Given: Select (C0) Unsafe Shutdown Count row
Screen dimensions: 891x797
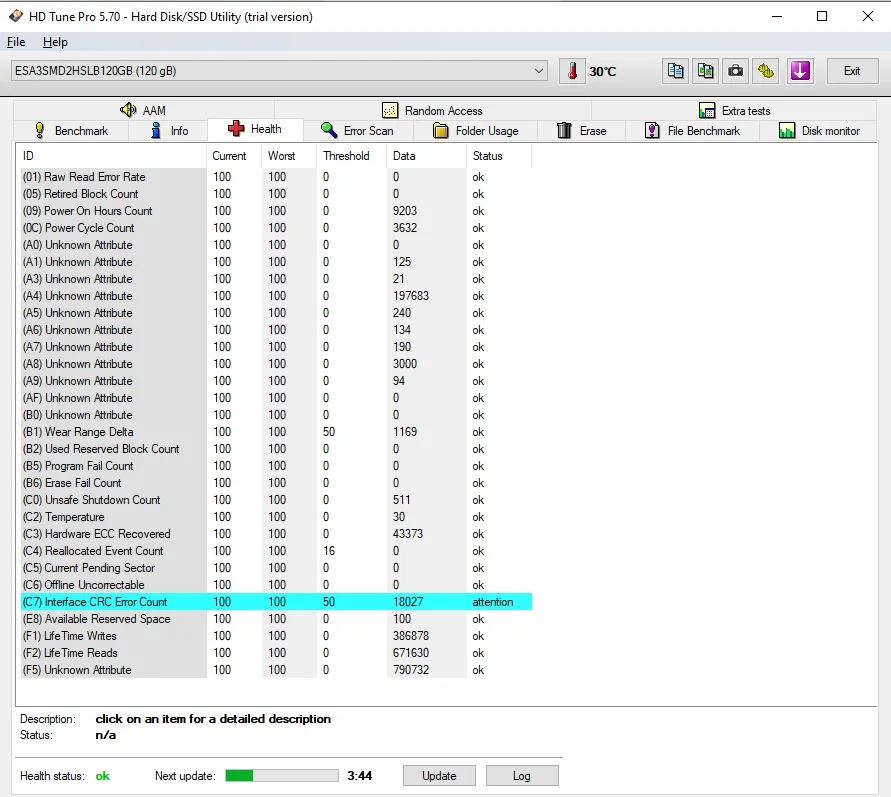Looking at the screenshot, I should coord(276,500).
